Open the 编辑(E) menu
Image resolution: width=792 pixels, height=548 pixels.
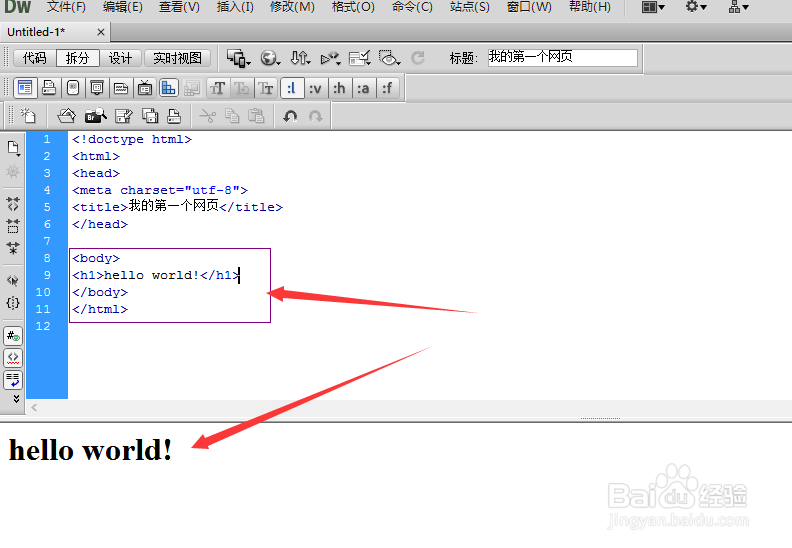click(x=123, y=7)
